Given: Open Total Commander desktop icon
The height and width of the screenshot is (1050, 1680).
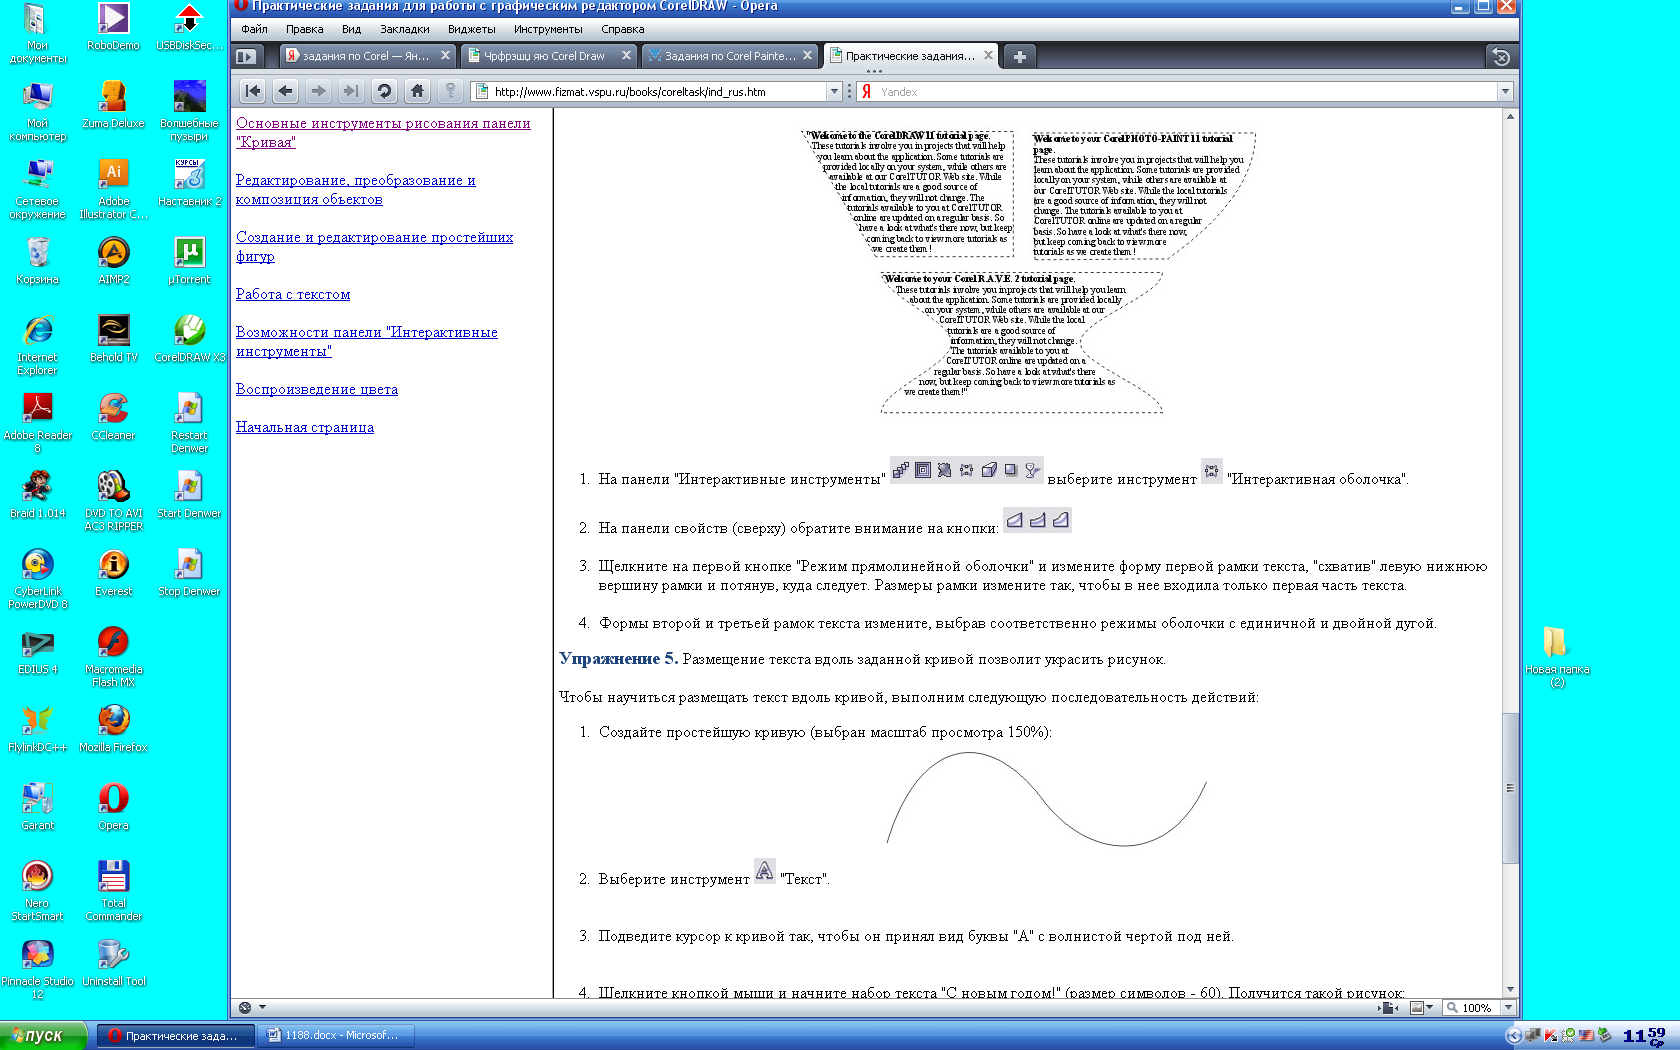Looking at the screenshot, I should [x=113, y=891].
